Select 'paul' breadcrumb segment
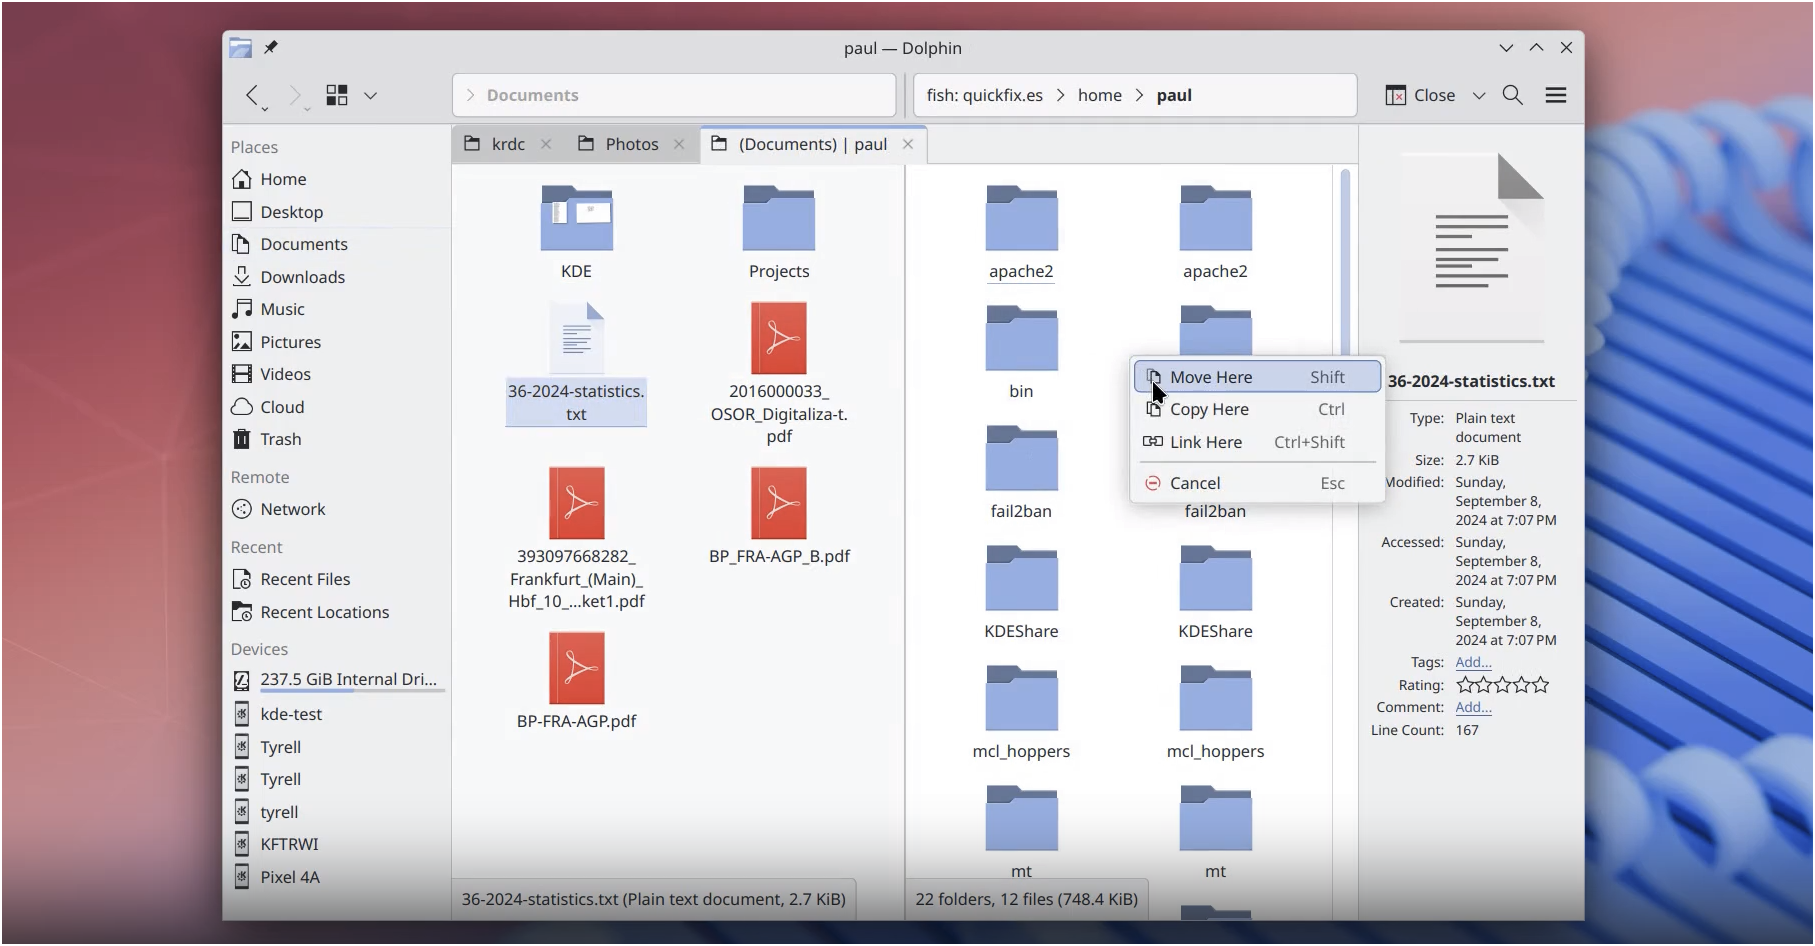 point(1174,95)
